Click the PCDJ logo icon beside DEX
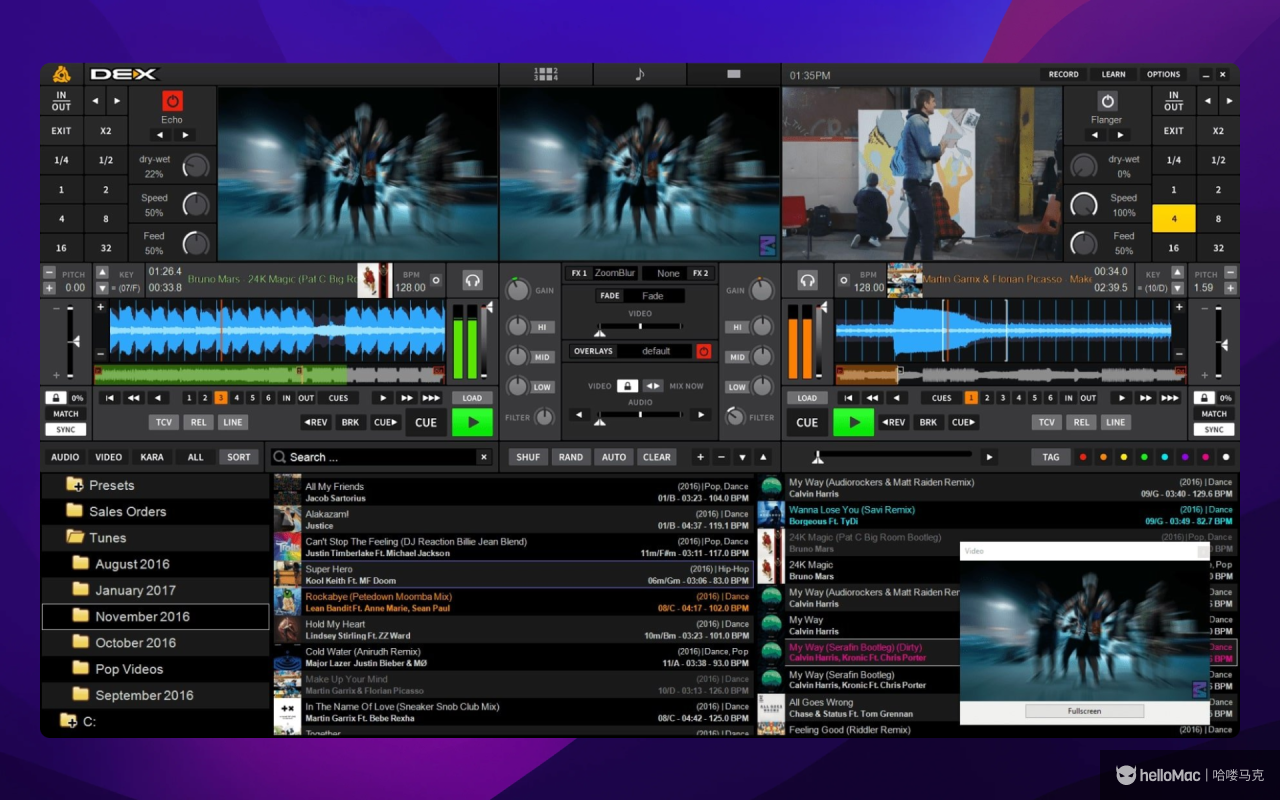The height and width of the screenshot is (800, 1280). pyautogui.click(x=62, y=74)
